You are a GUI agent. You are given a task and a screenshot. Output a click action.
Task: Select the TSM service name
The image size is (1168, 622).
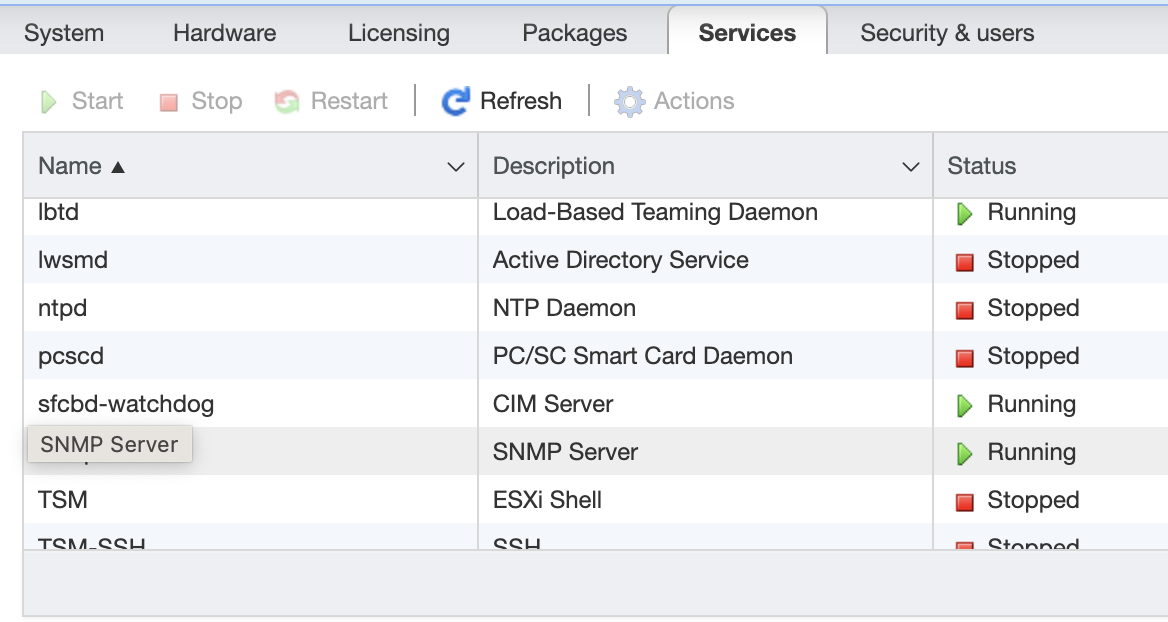(x=63, y=500)
